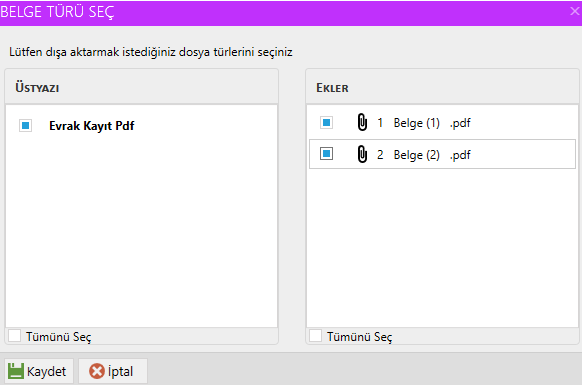Select the Belge (1) .pdf row
The height and width of the screenshot is (385, 582).
coord(442,123)
